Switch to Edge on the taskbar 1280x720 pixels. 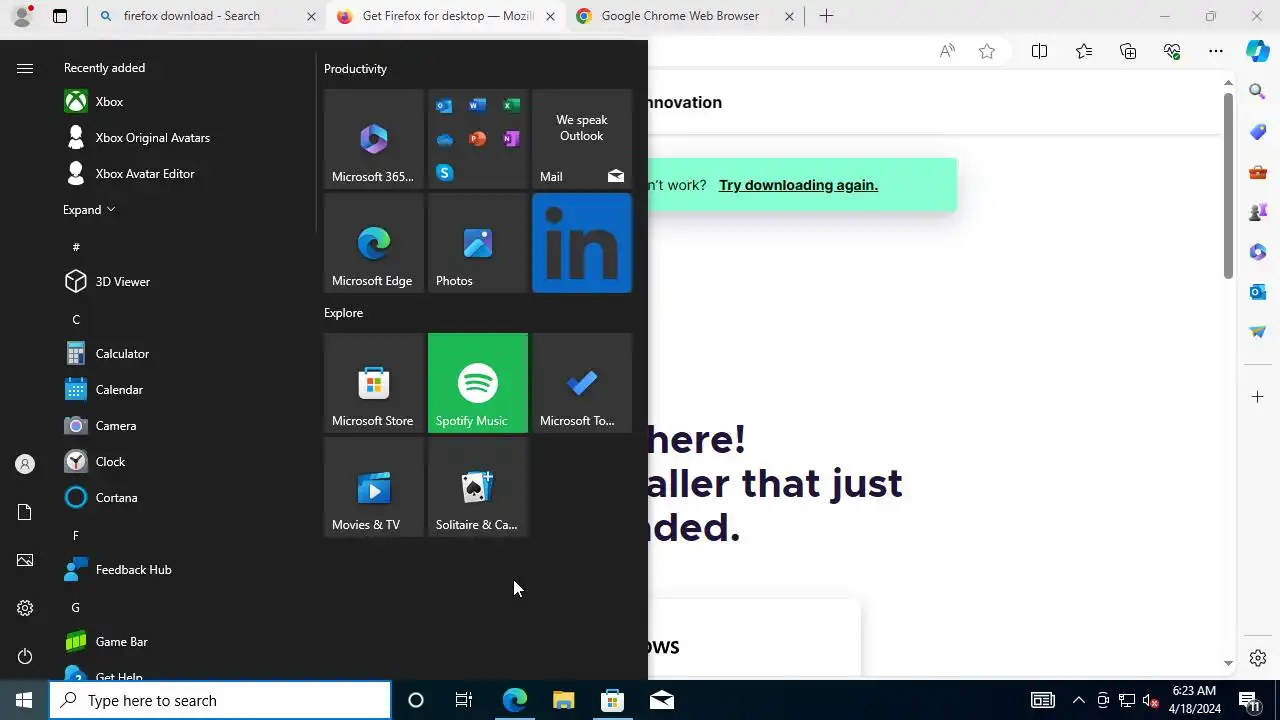coord(514,700)
